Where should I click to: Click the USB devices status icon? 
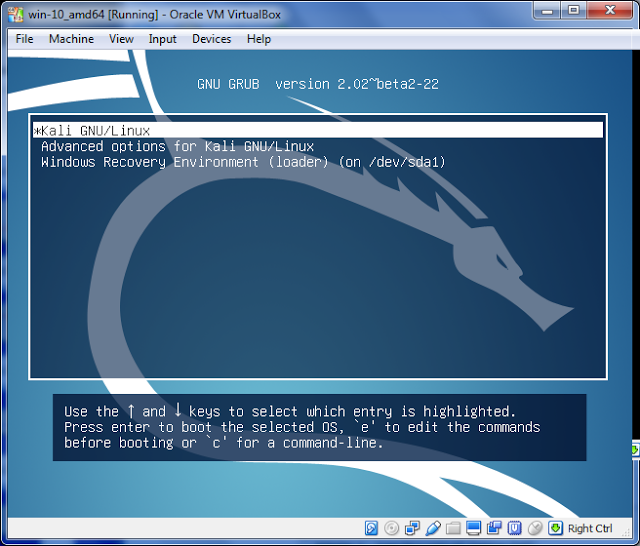click(433, 528)
